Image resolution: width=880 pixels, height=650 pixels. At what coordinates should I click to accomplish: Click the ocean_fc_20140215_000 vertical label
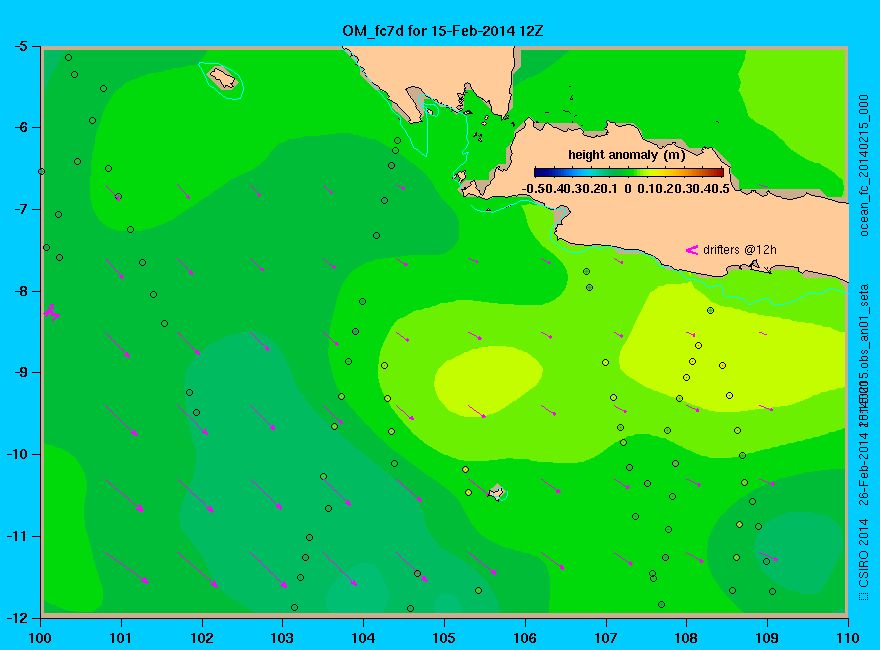864,166
